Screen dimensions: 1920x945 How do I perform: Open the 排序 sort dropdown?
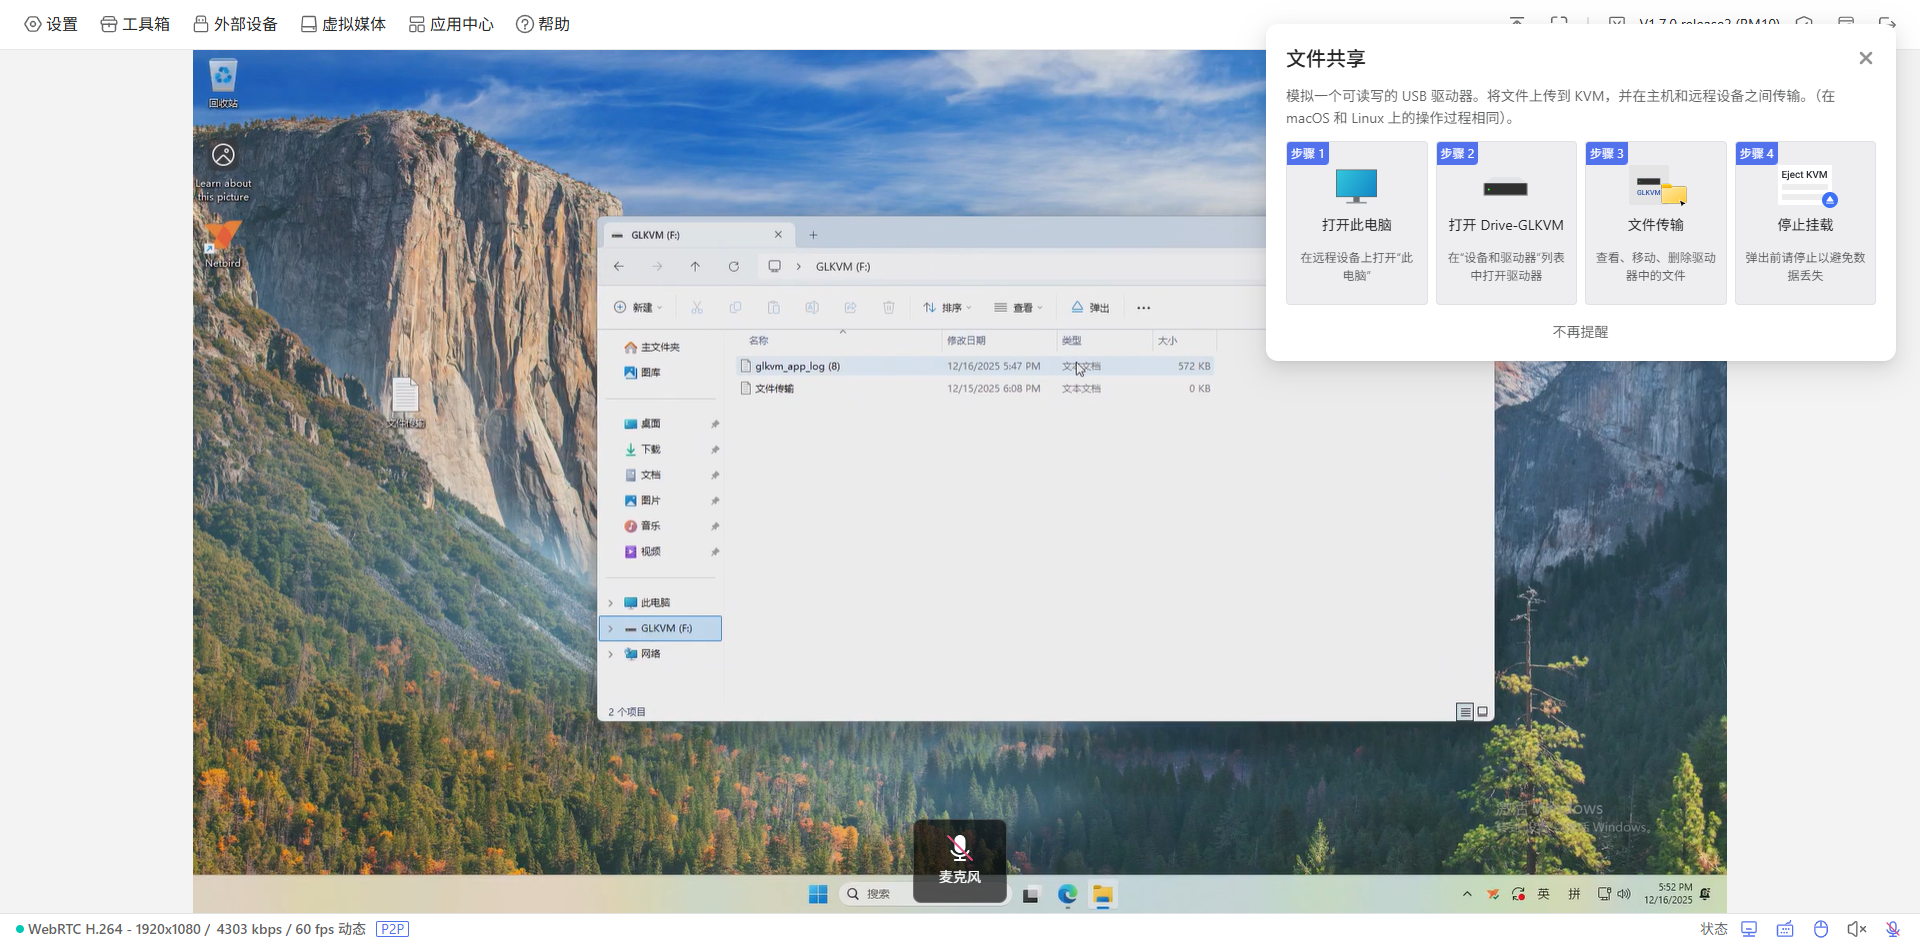(x=947, y=308)
